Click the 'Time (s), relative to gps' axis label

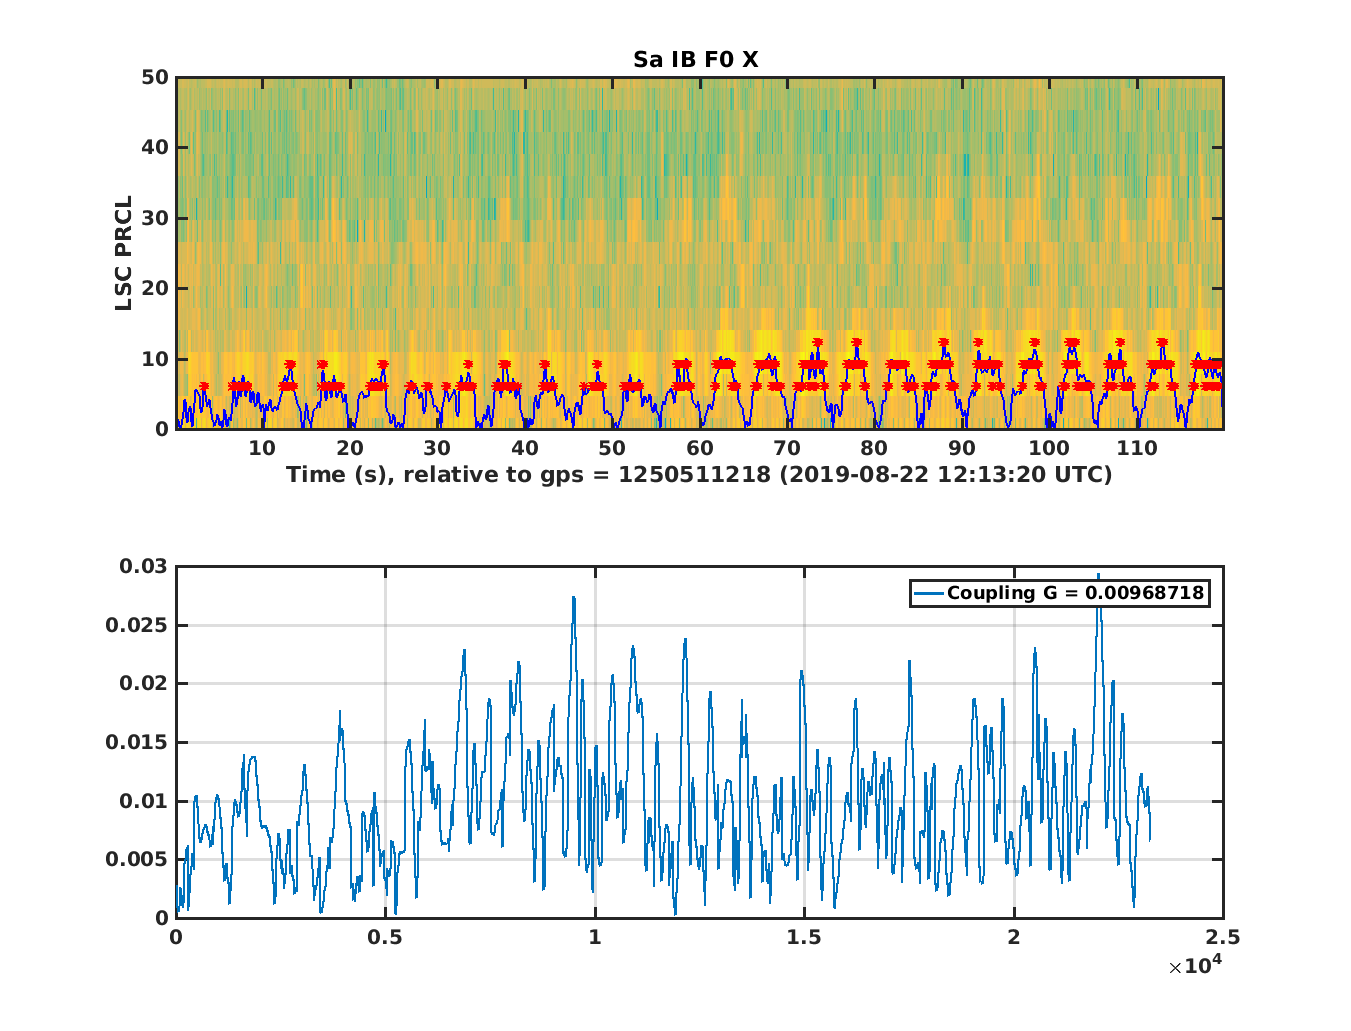pos(699,474)
